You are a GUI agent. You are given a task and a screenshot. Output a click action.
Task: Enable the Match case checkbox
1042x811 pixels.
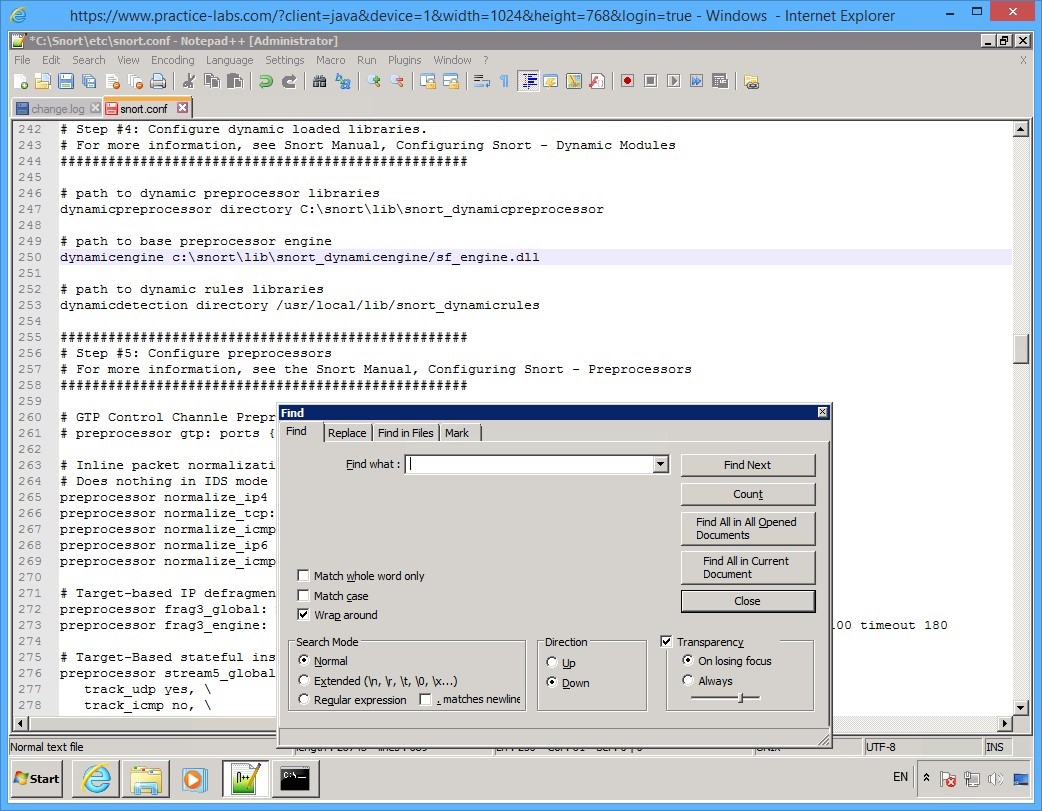[303, 597]
